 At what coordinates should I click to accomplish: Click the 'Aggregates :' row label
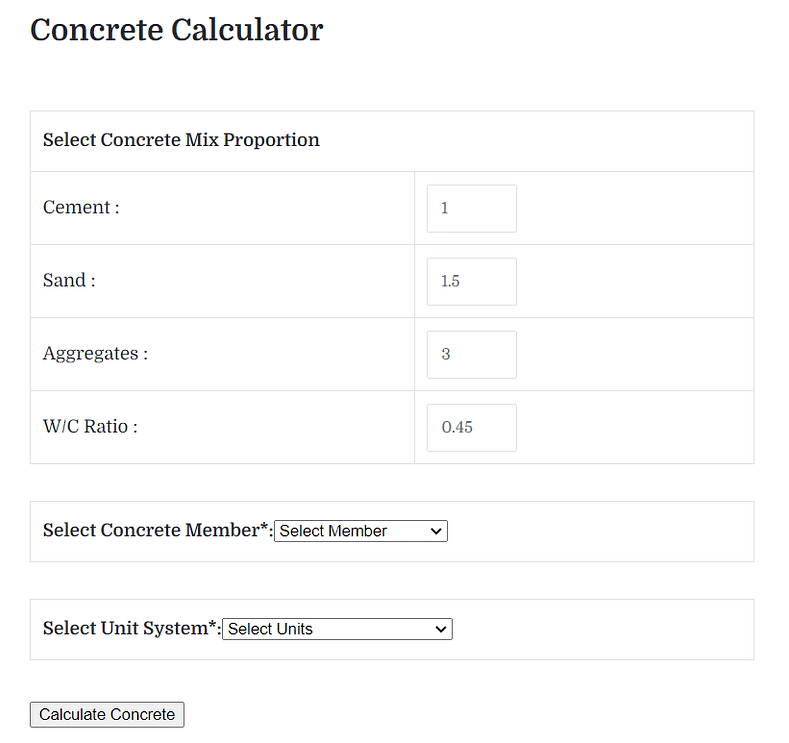[x=95, y=354]
